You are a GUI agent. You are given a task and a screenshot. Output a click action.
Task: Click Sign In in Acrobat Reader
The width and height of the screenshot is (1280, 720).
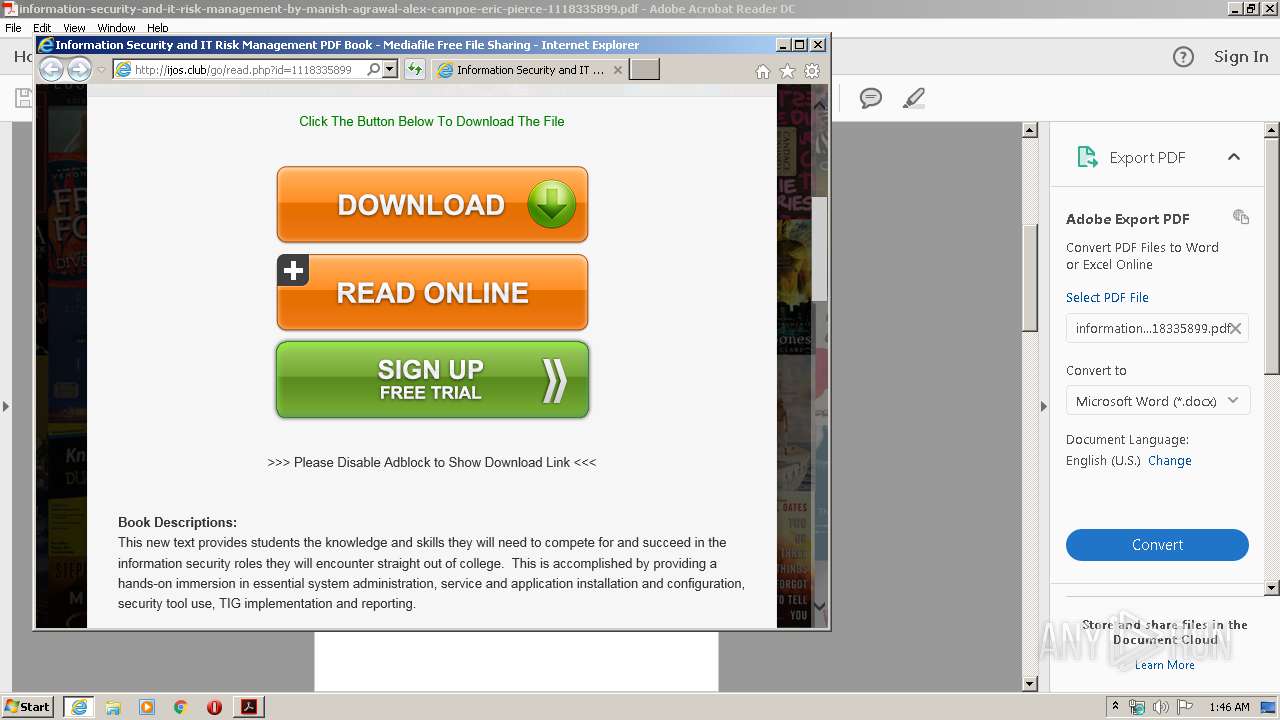[x=1241, y=57]
